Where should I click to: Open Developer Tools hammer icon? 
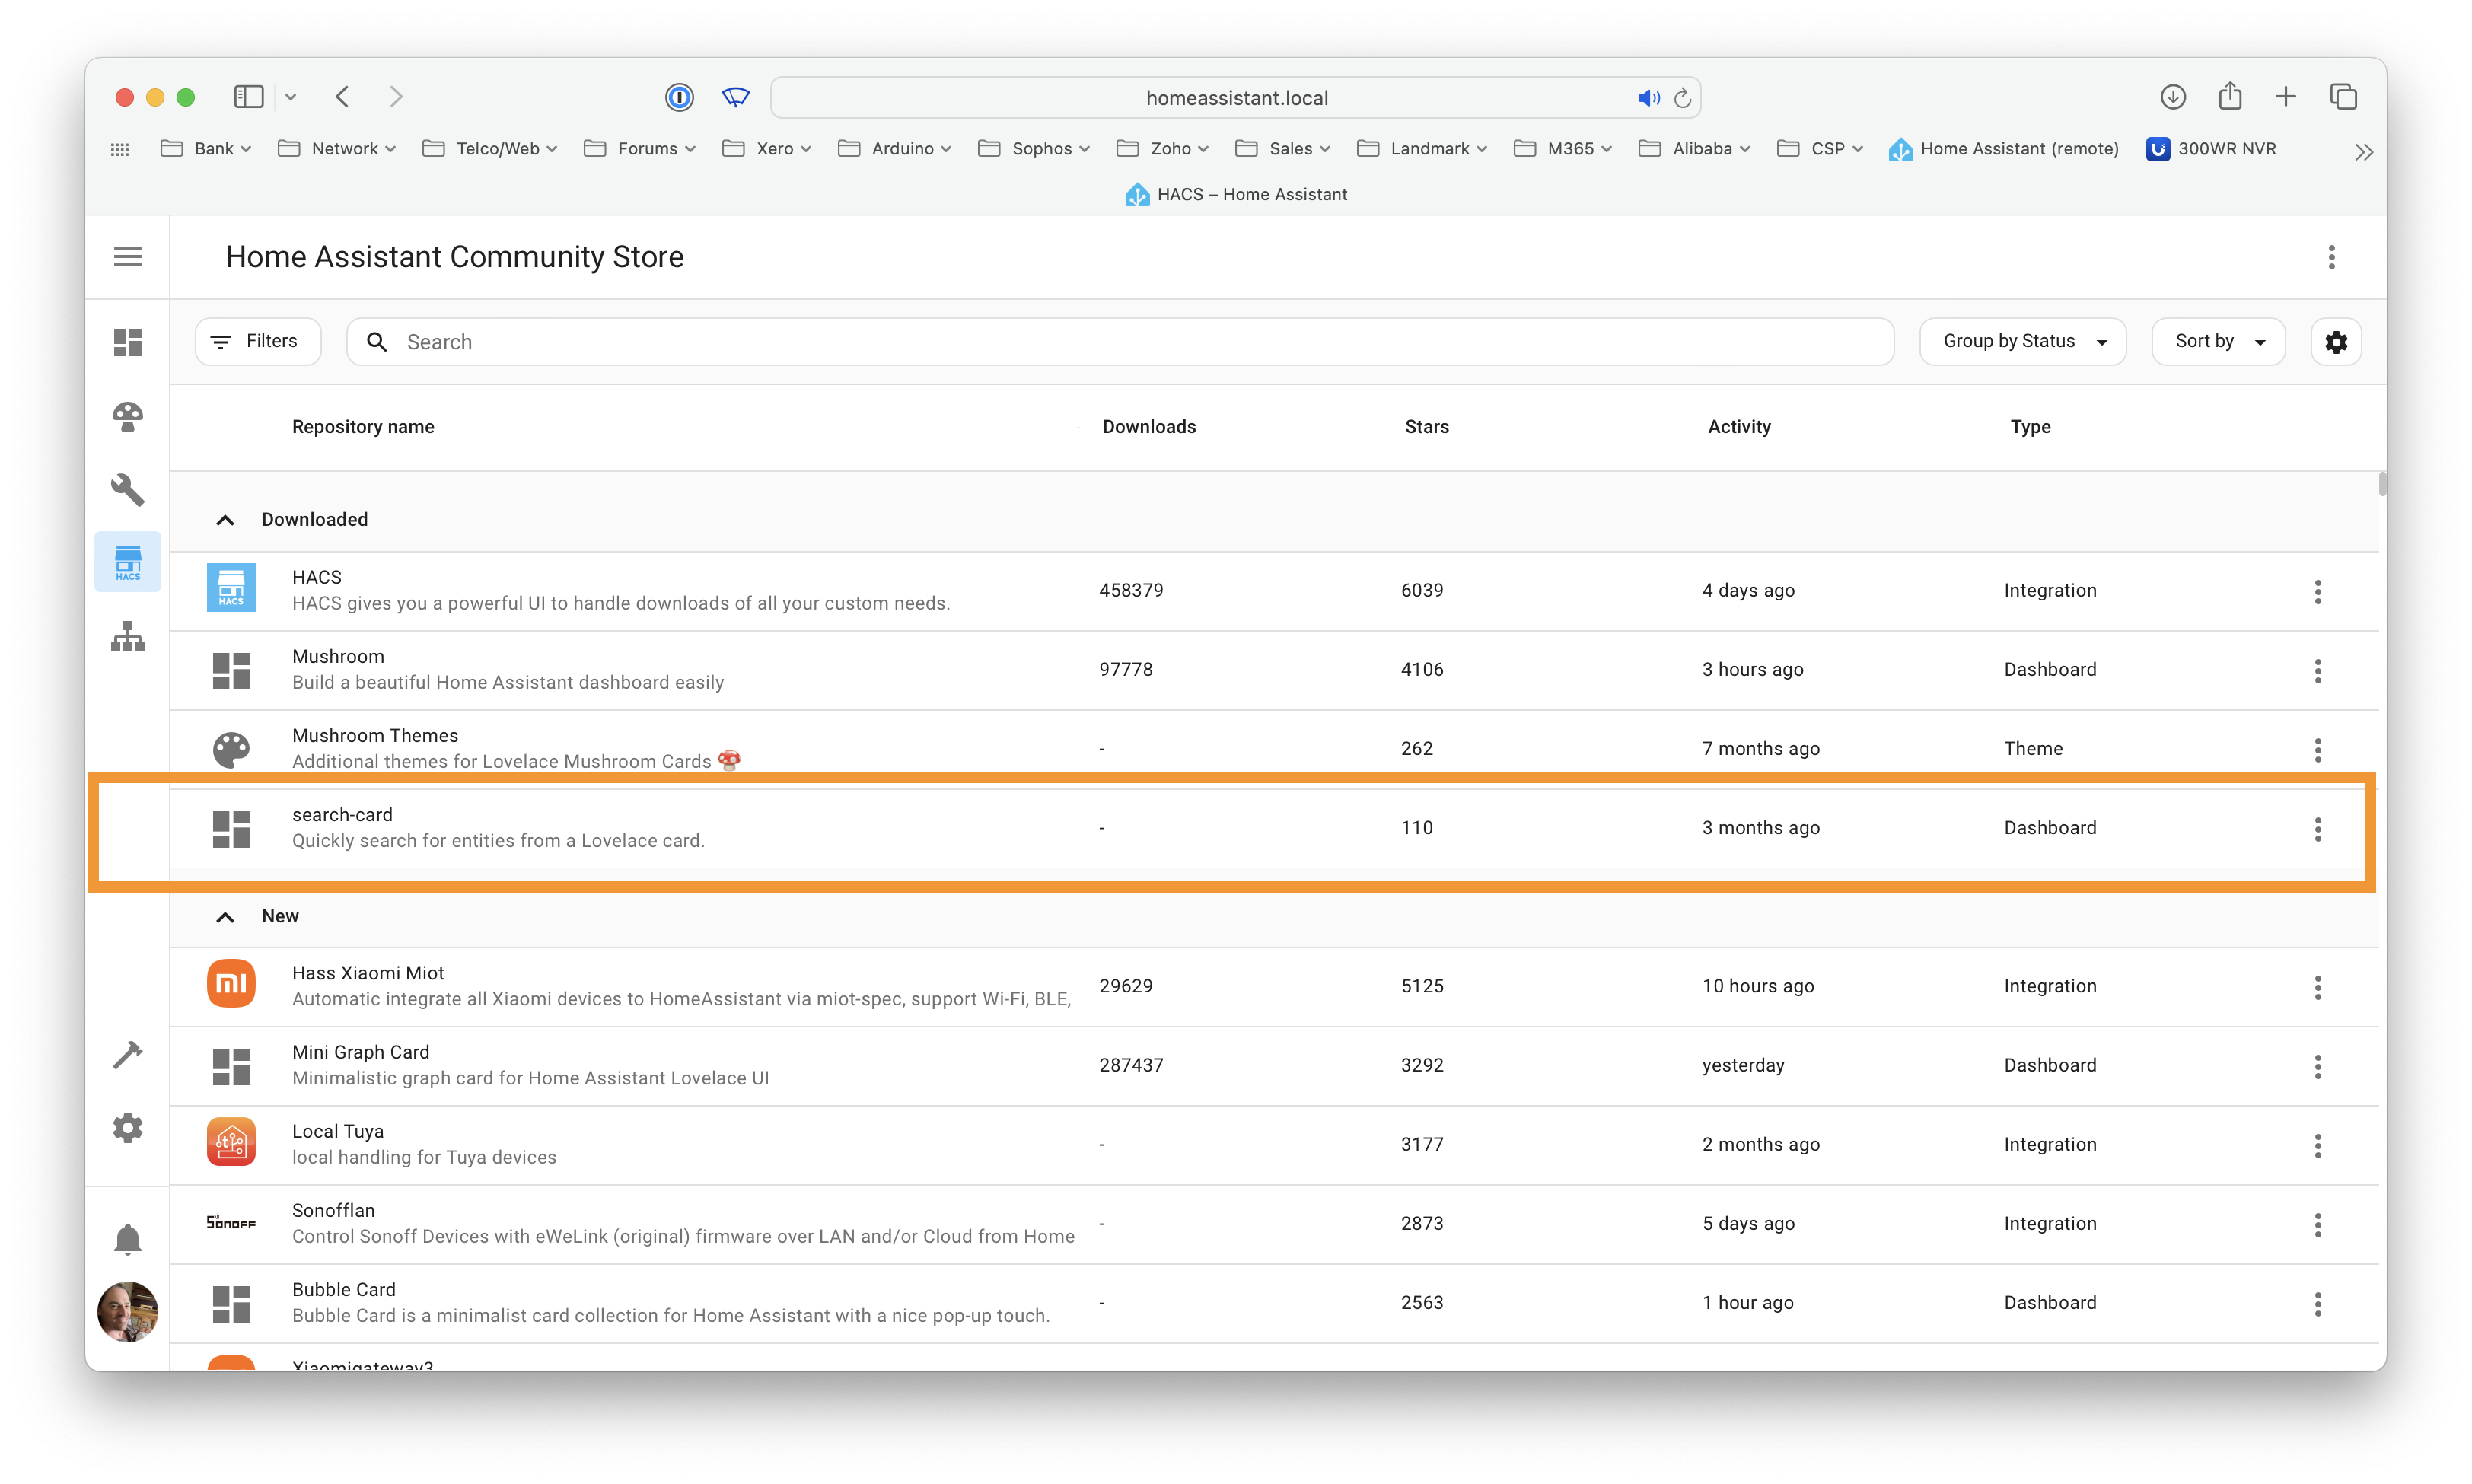pos(128,1054)
